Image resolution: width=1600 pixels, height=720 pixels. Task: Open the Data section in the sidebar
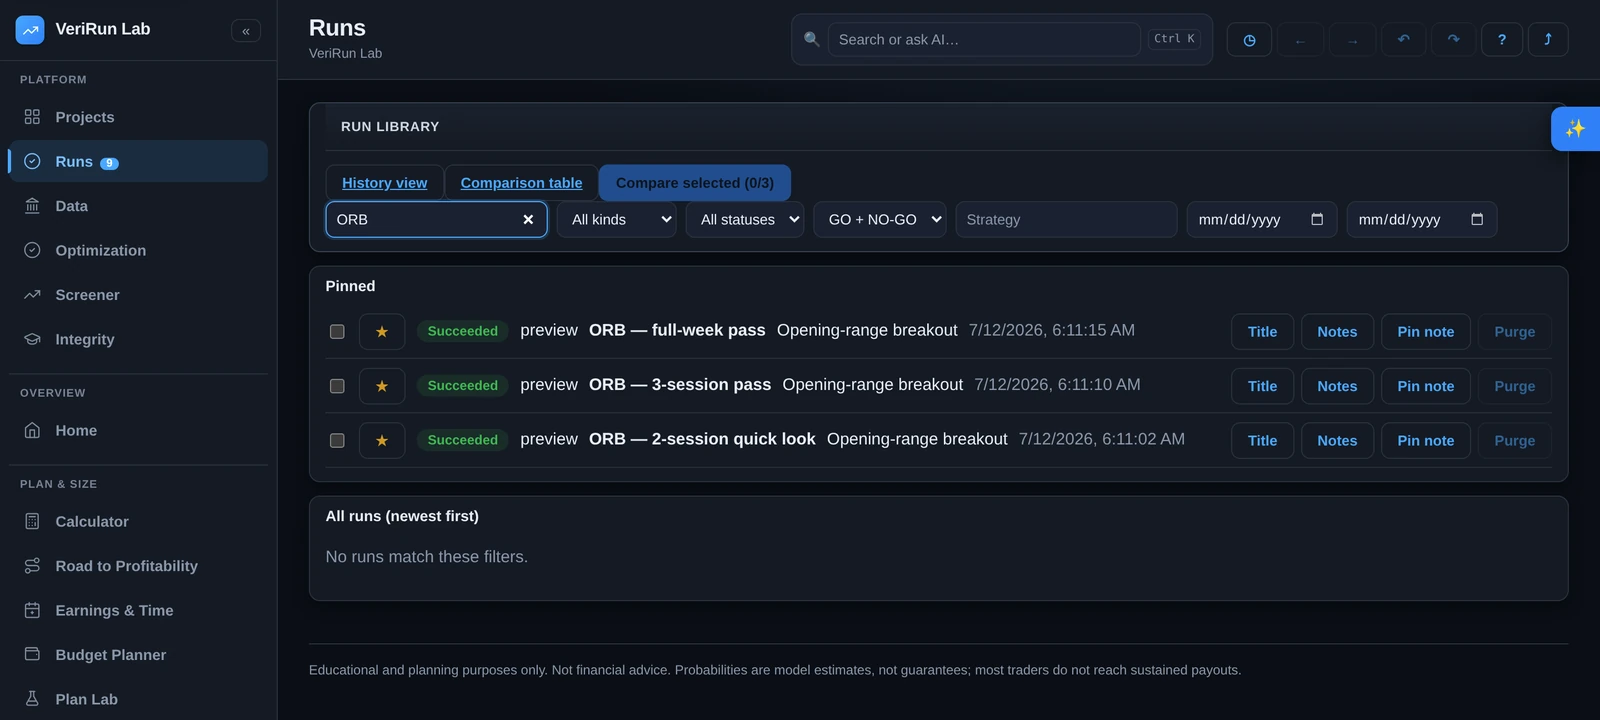138,206
